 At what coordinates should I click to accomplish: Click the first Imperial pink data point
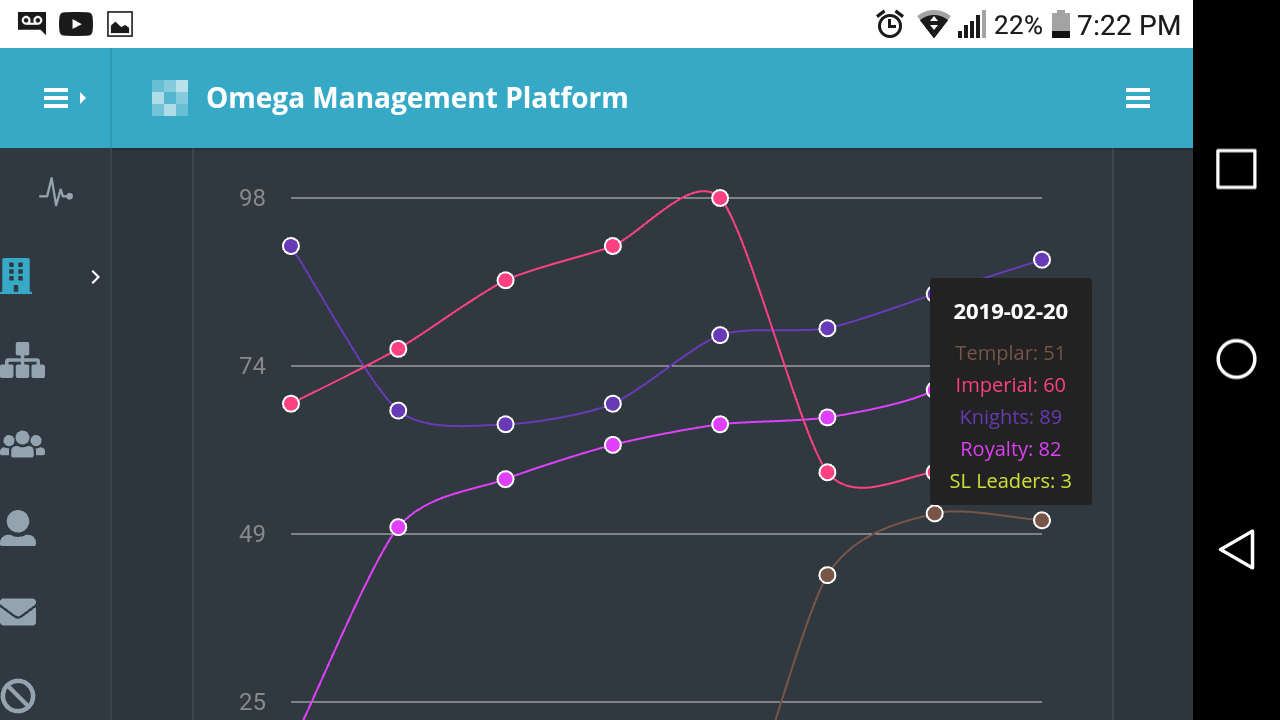pos(291,404)
